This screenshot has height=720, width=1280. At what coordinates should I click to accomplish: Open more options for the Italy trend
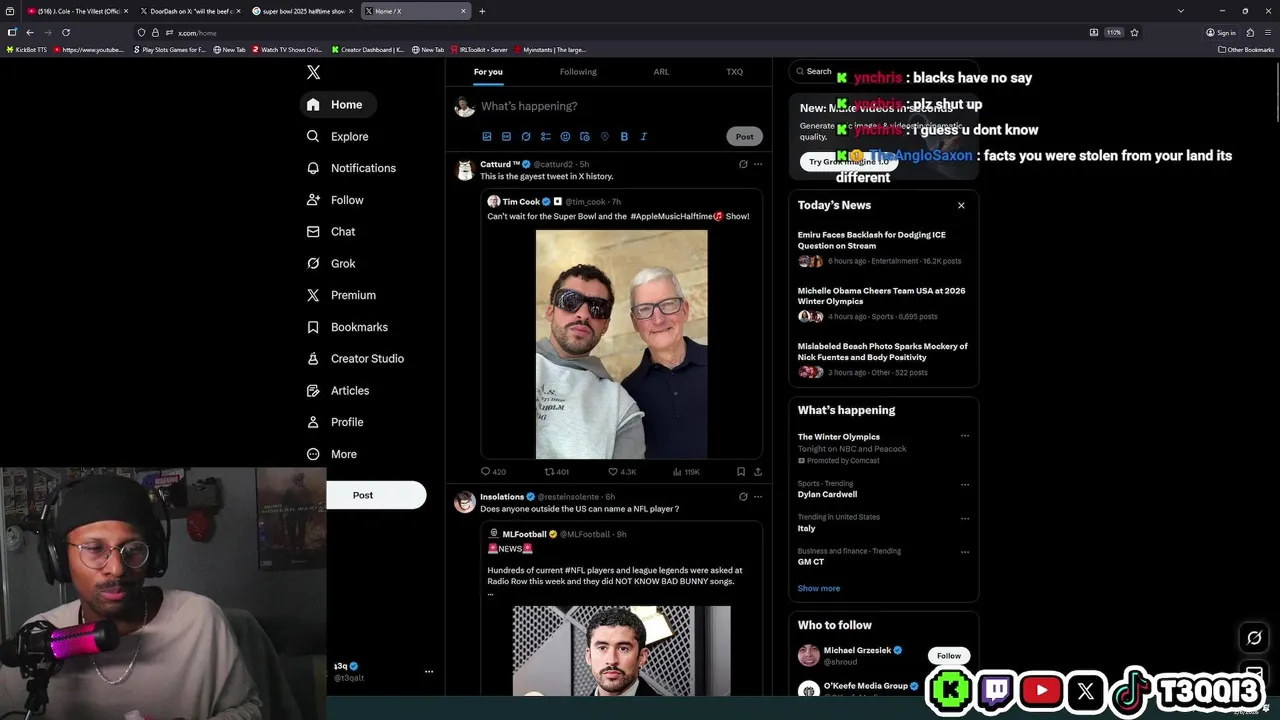click(x=965, y=518)
